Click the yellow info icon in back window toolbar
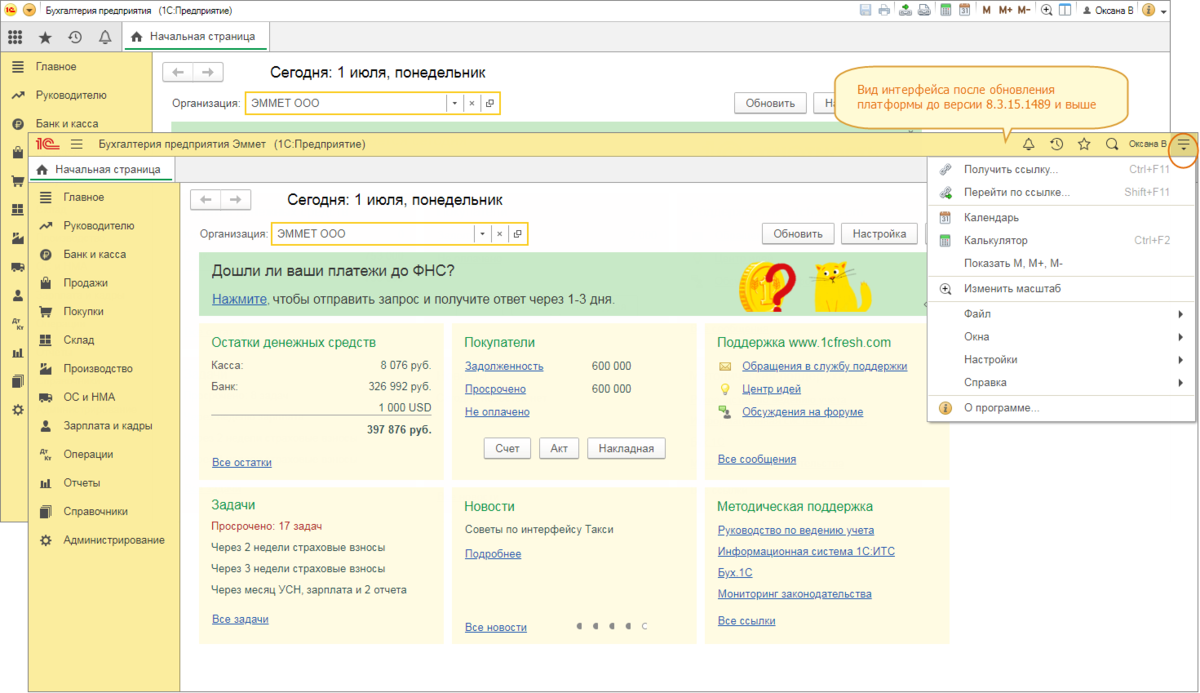The height and width of the screenshot is (693, 1200). point(1148,10)
